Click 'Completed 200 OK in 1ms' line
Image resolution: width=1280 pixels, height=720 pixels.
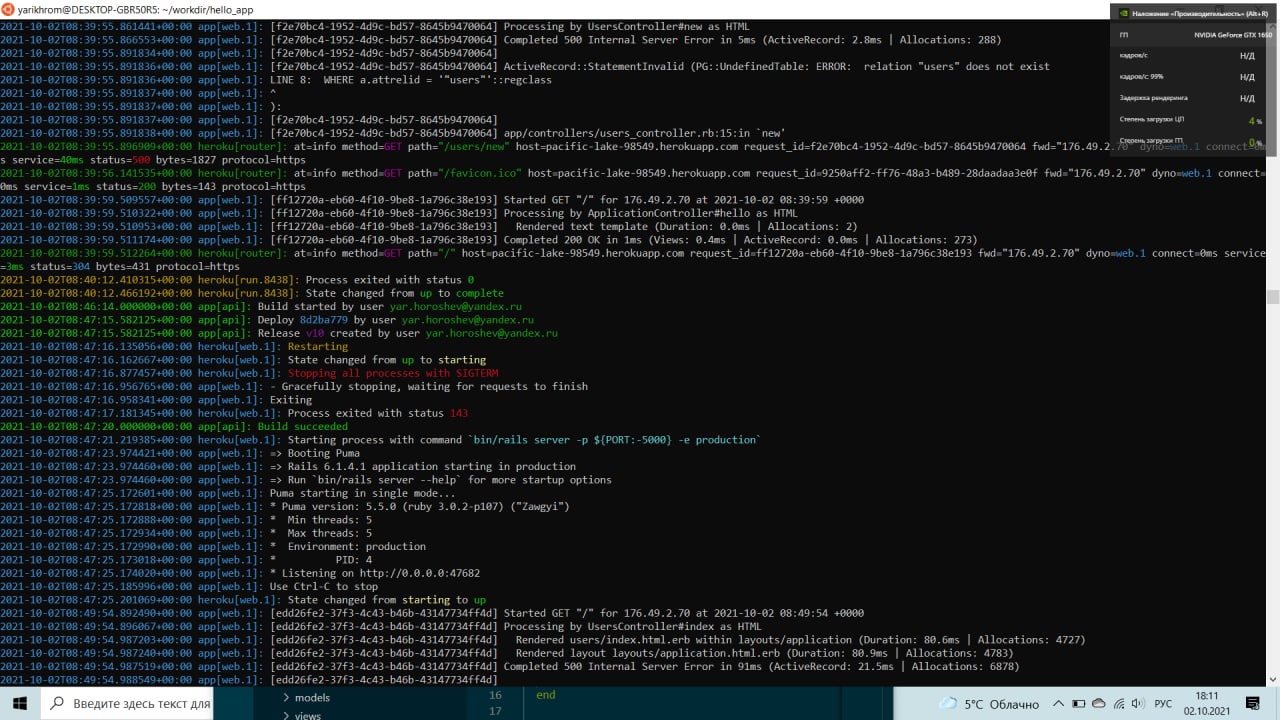740,240
